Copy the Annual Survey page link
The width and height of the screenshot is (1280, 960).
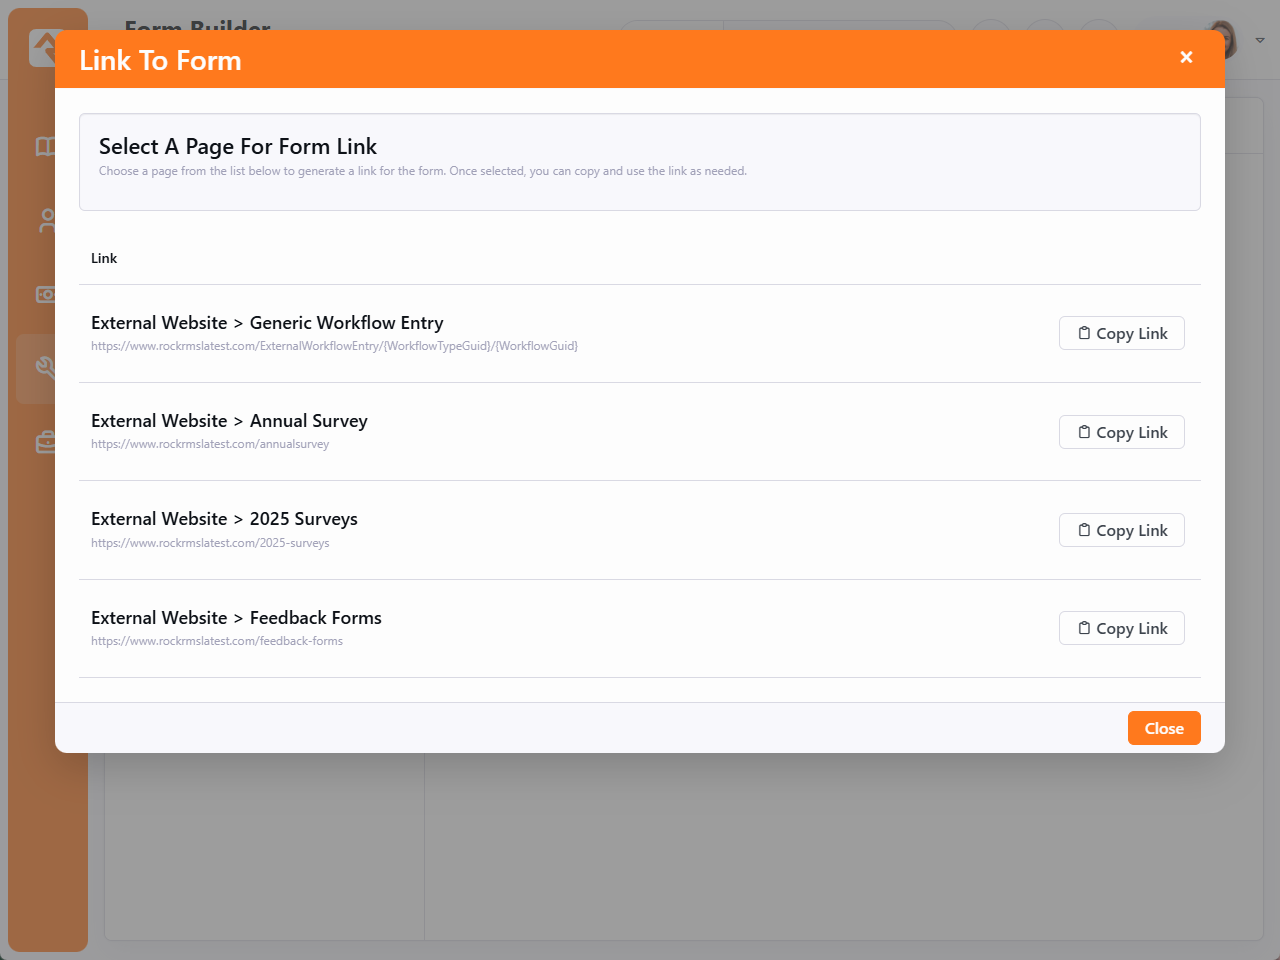point(1121,432)
